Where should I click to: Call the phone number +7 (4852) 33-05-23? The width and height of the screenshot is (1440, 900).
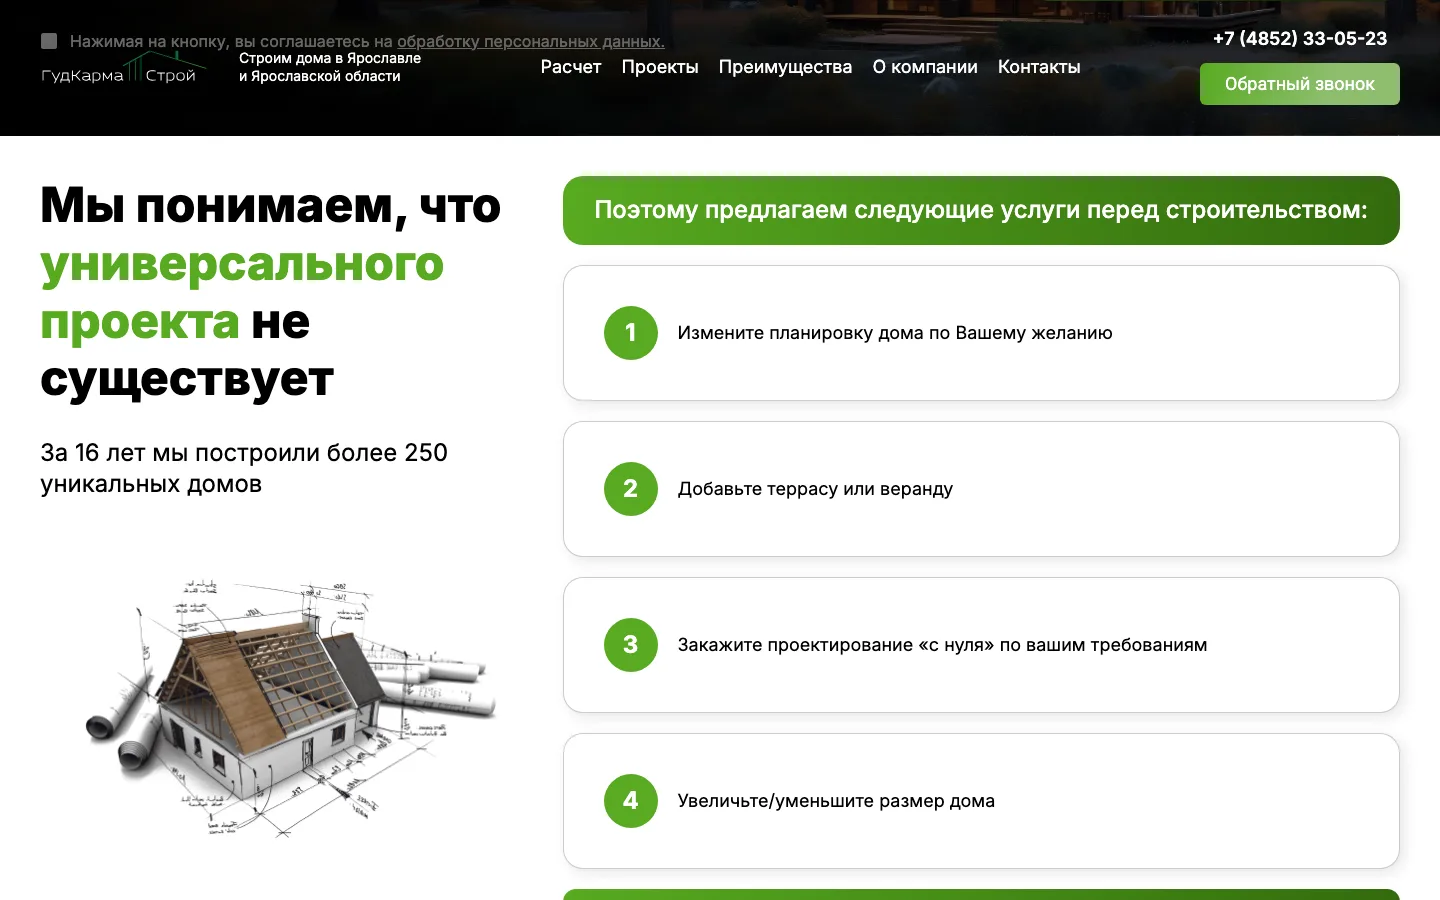tap(1300, 38)
